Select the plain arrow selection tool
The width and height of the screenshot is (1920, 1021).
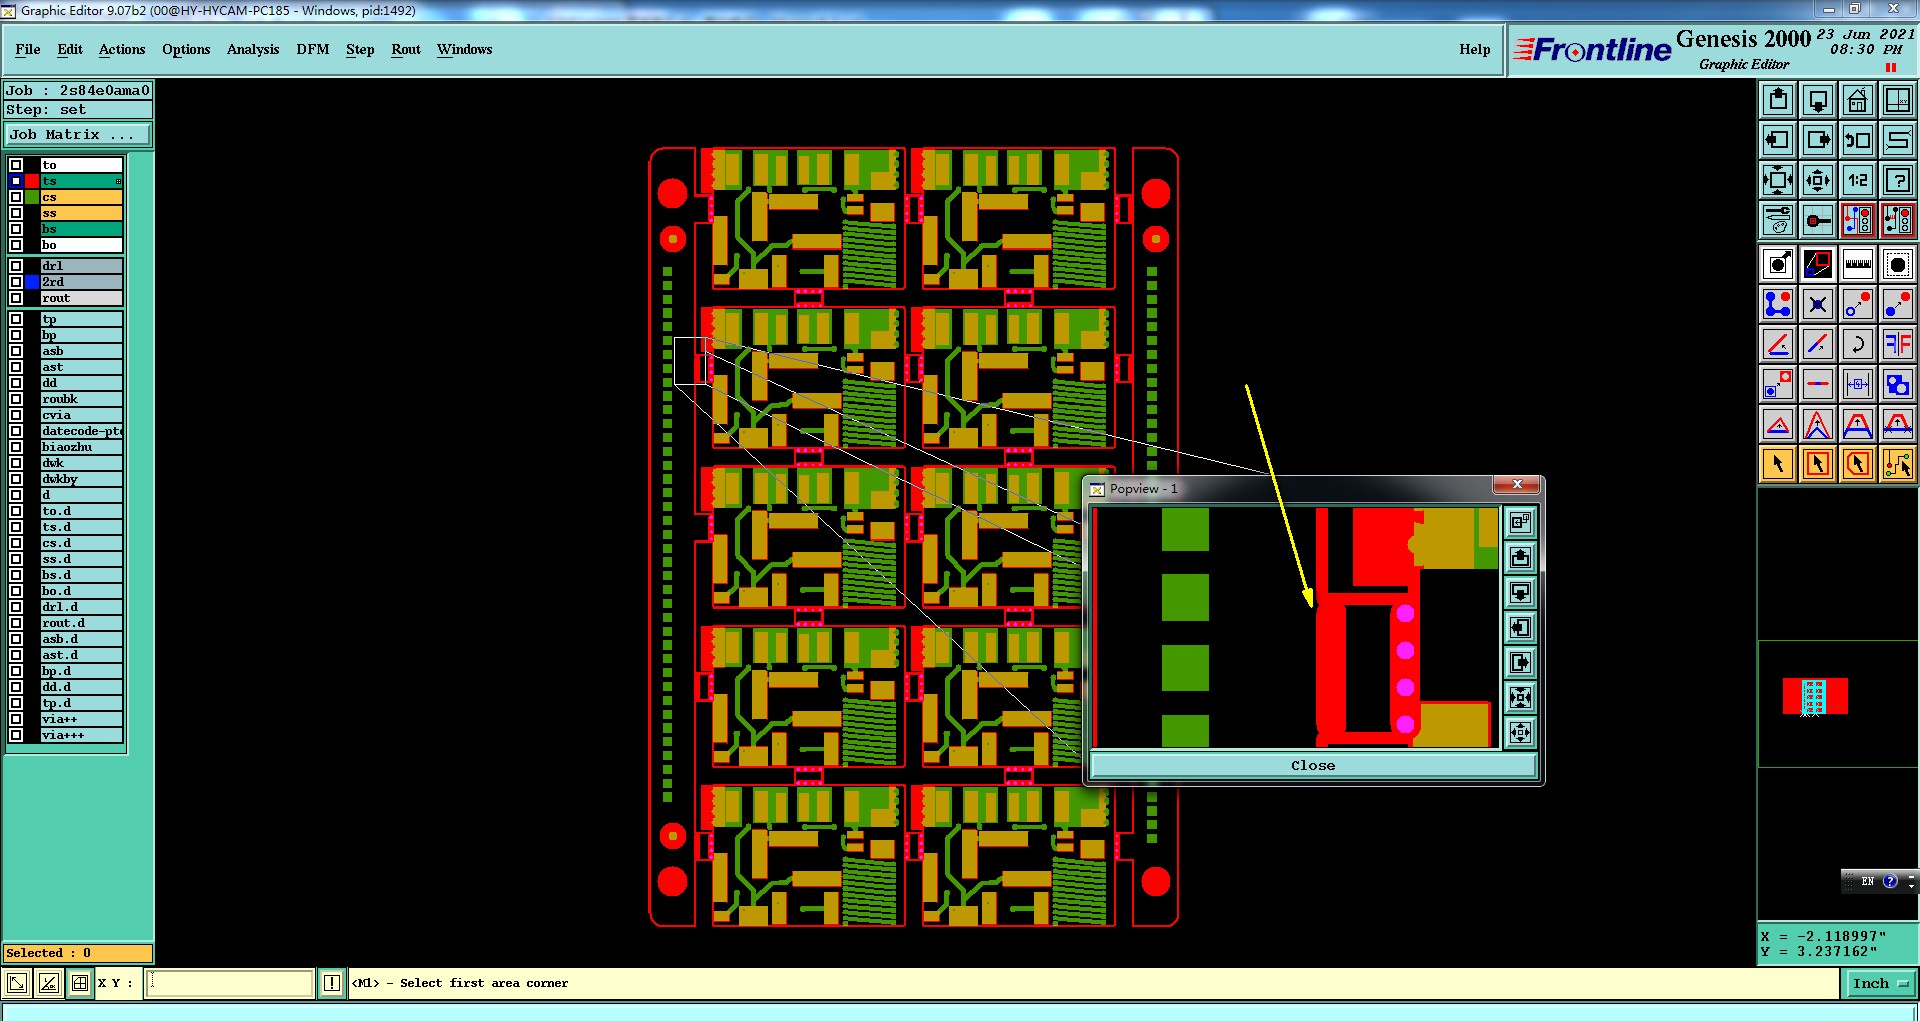(x=1778, y=464)
